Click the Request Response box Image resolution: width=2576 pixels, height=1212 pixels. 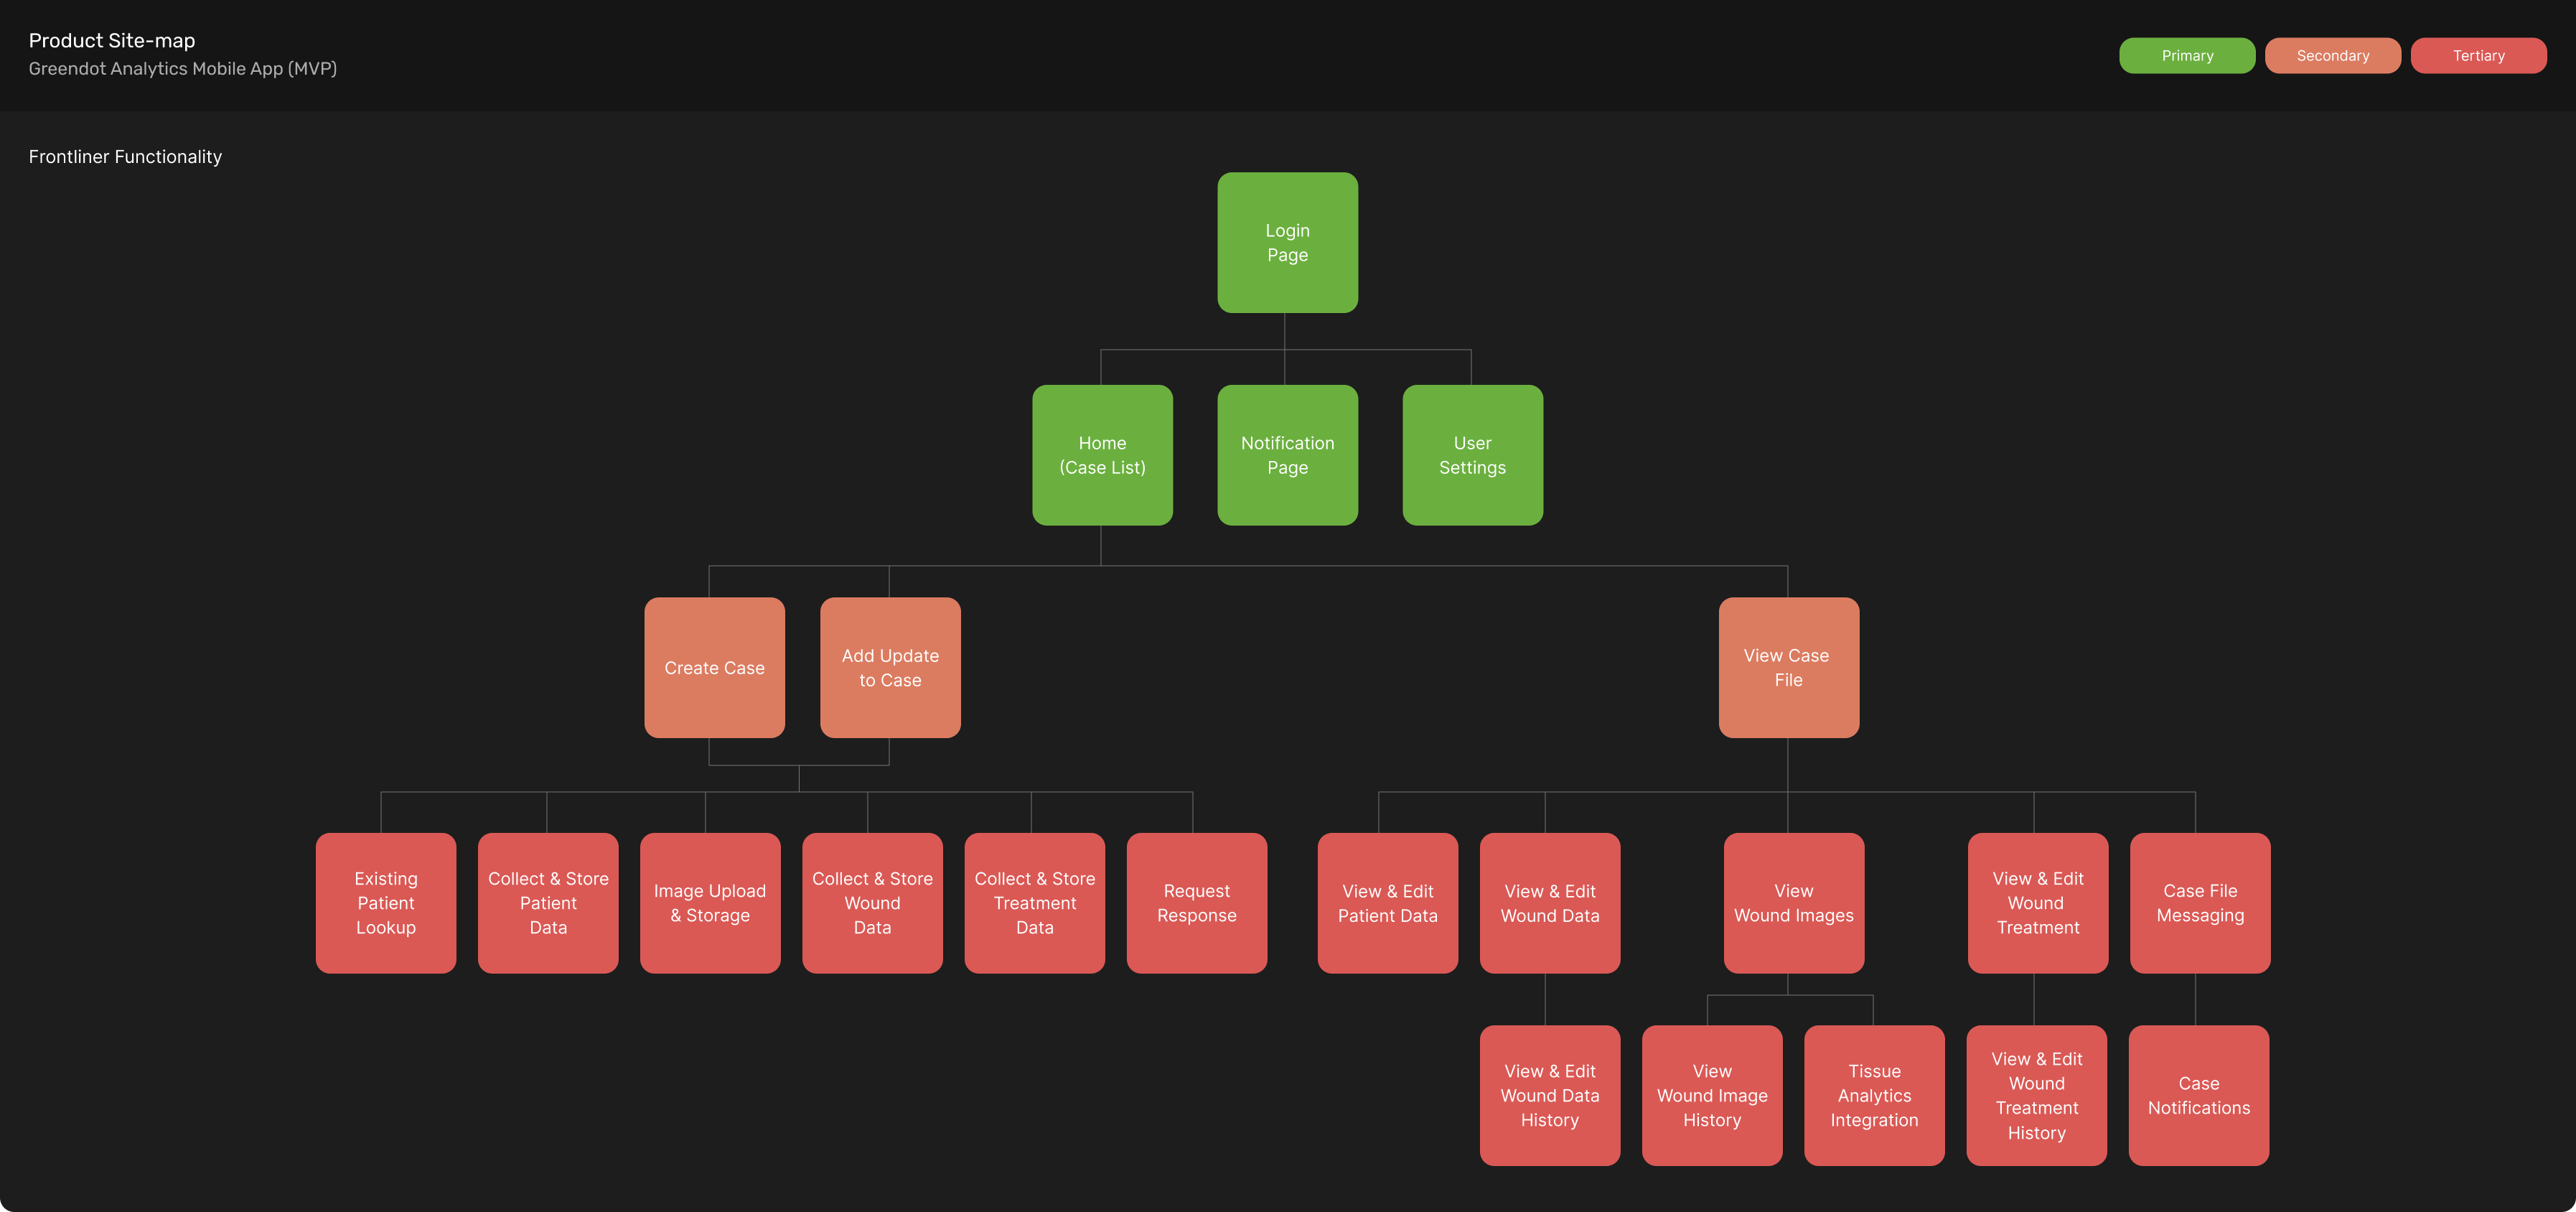pos(1196,903)
